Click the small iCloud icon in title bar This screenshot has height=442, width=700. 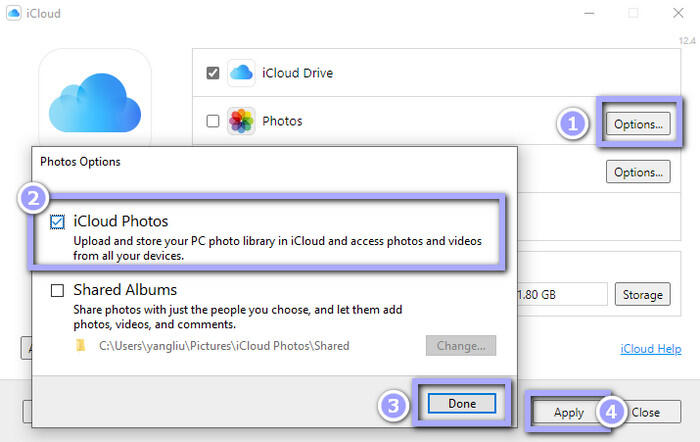click(x=15, y=14)
